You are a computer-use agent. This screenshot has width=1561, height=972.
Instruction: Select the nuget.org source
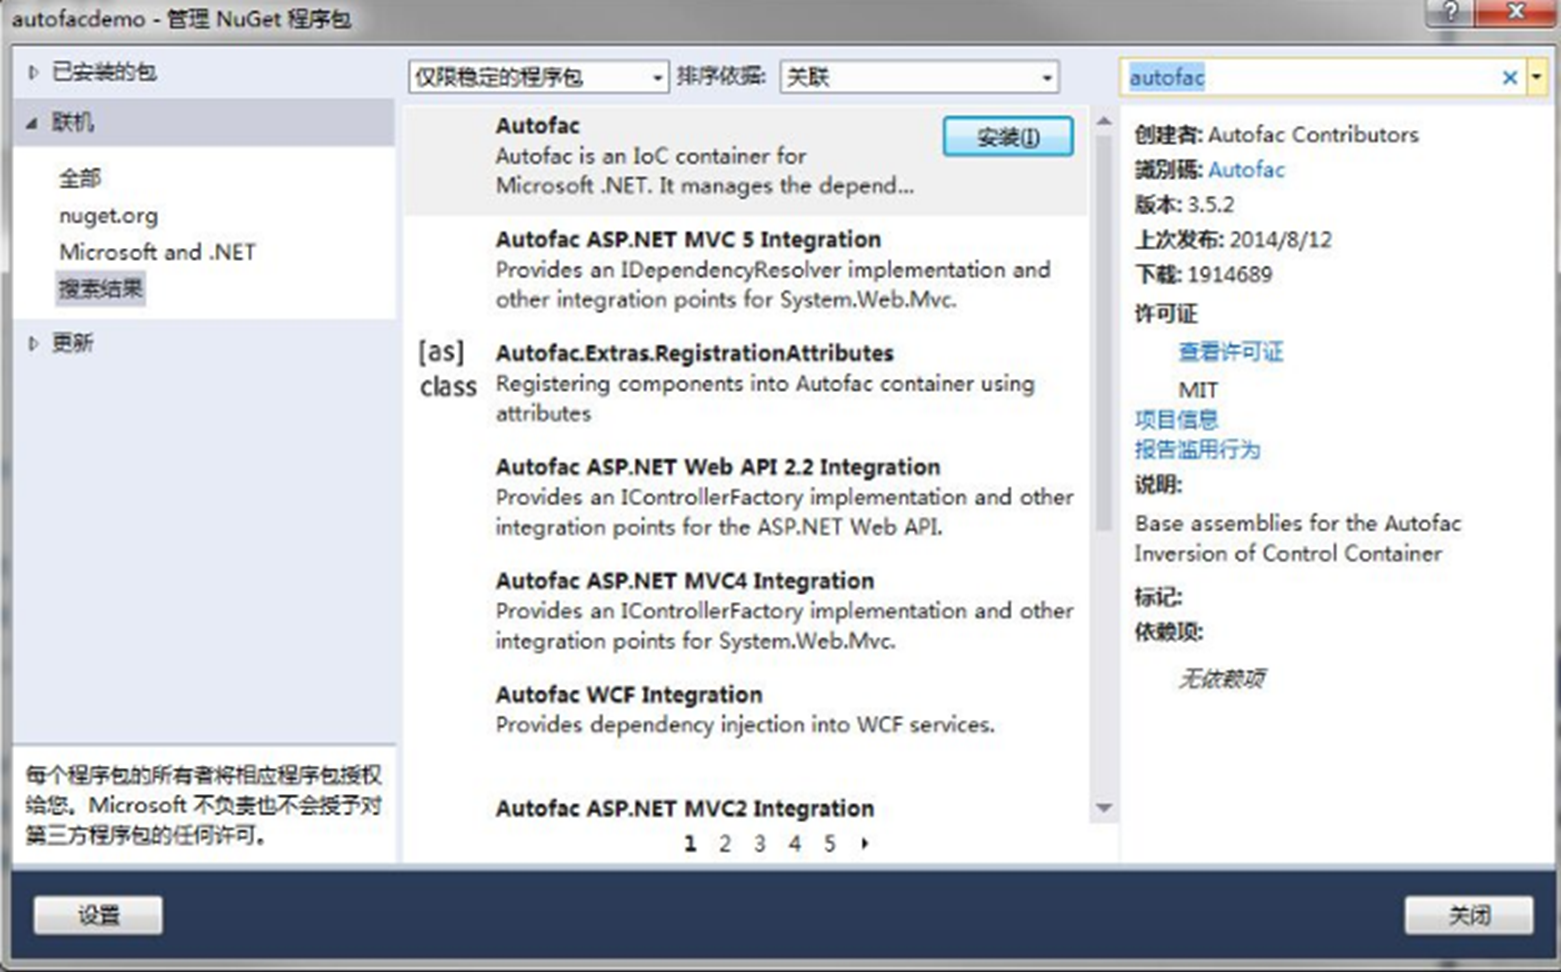coord(108,215)
